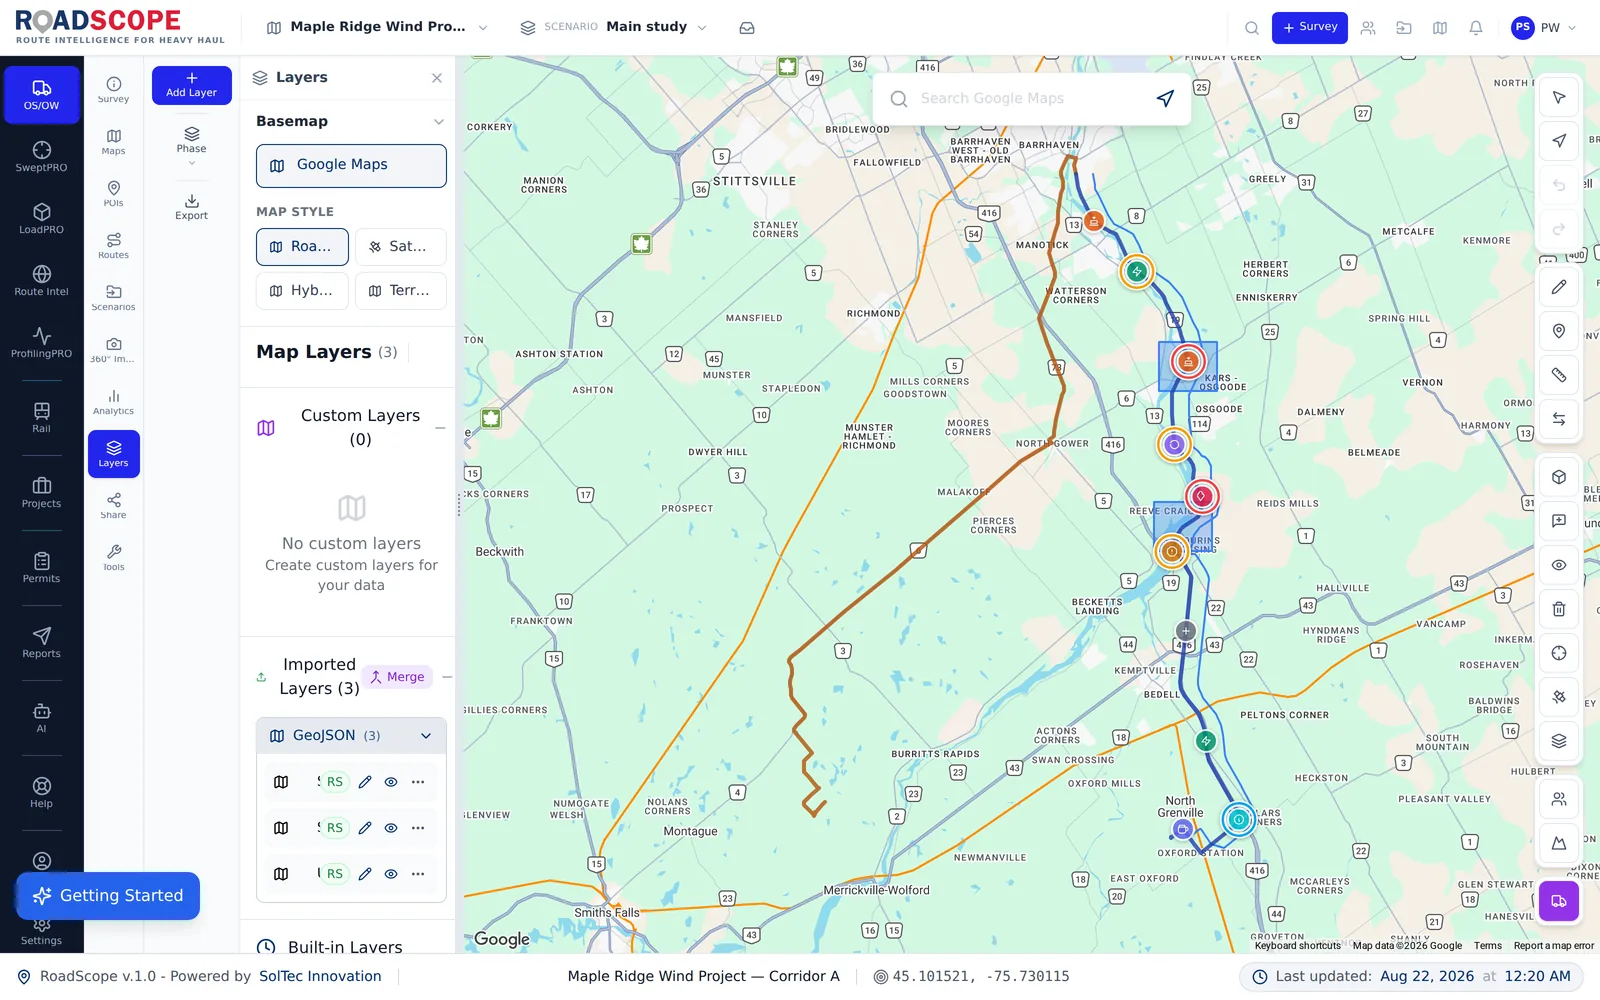The height and width of the screenshot is (1000, 1600).
Task: Open the PW user account menu
Action: pos(1544,28)
